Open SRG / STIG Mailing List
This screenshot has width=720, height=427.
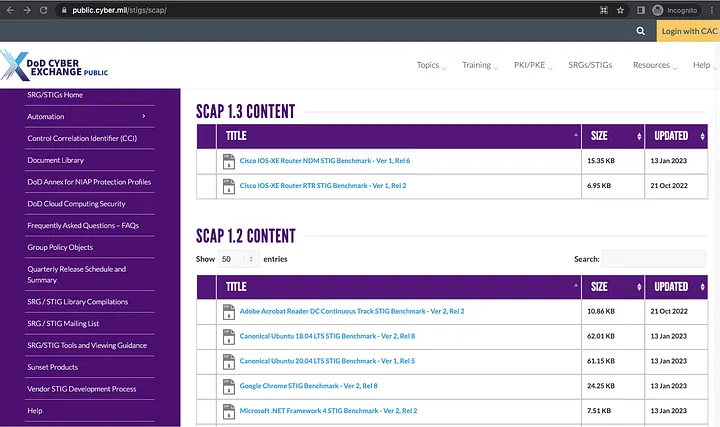click(63, 323)
